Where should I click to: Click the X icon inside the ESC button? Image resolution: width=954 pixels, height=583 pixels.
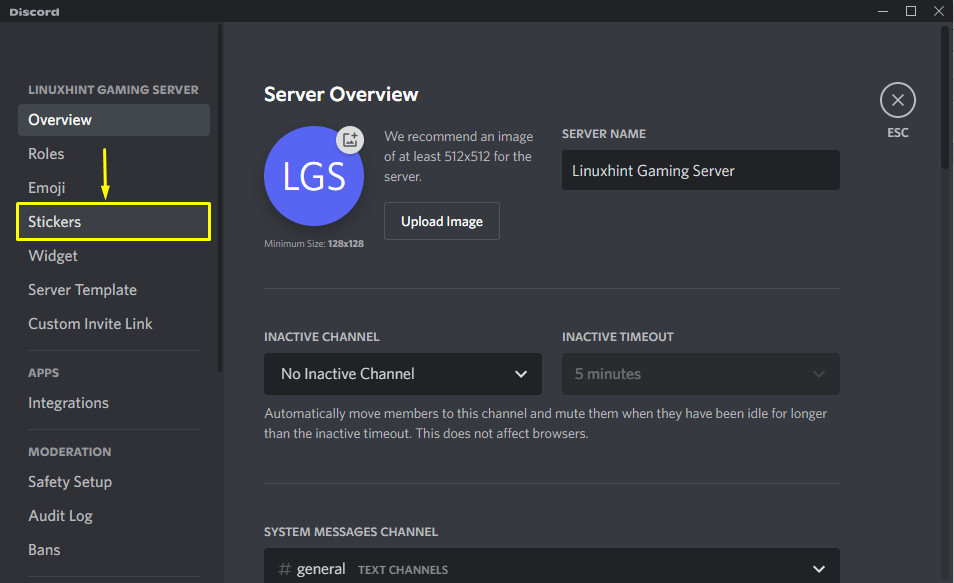coord(897,100)
